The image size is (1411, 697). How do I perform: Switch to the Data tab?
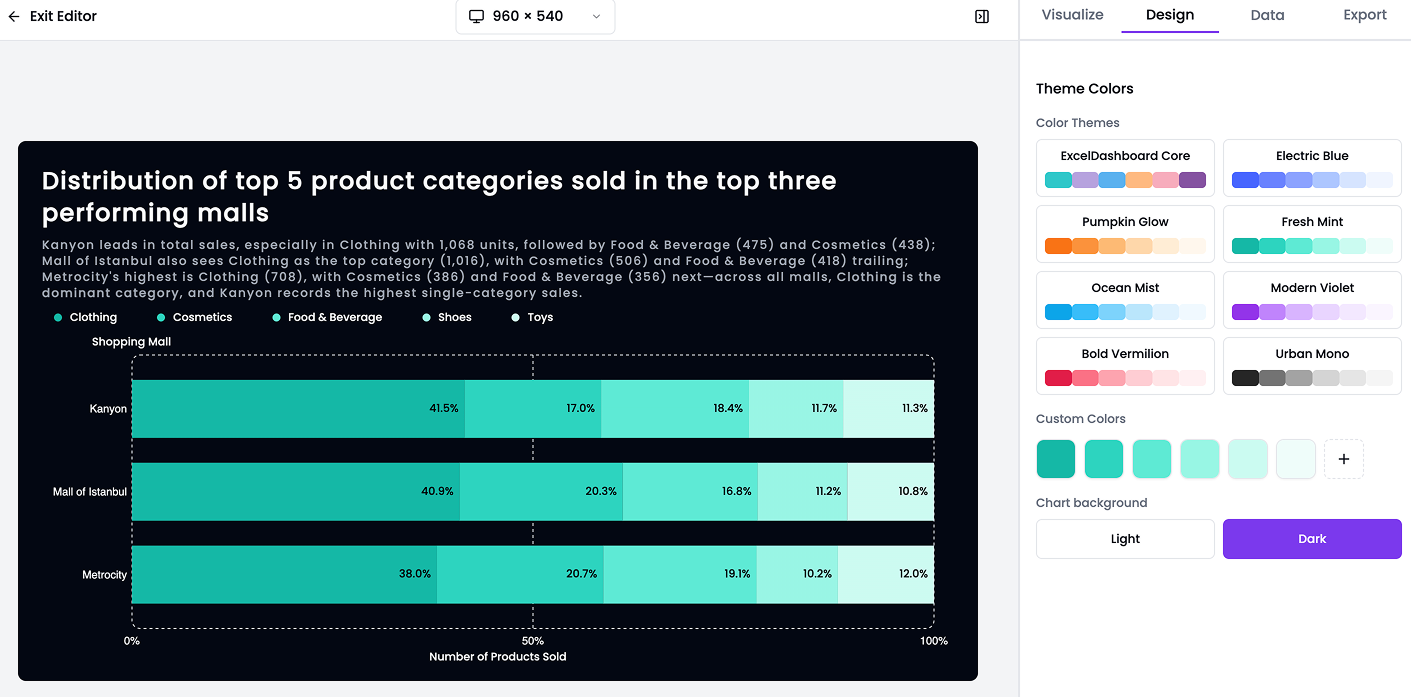1266,15
